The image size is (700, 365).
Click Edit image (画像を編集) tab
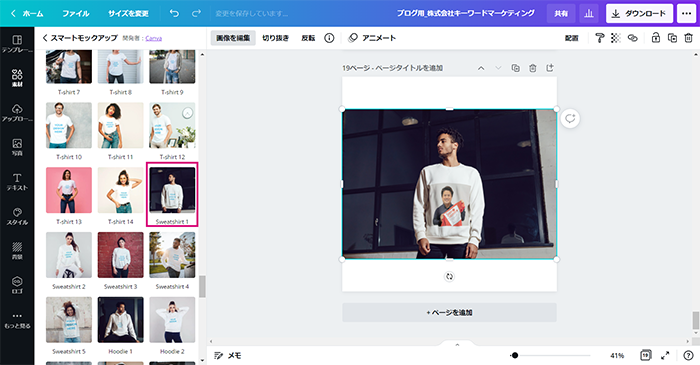coord(233,38)
